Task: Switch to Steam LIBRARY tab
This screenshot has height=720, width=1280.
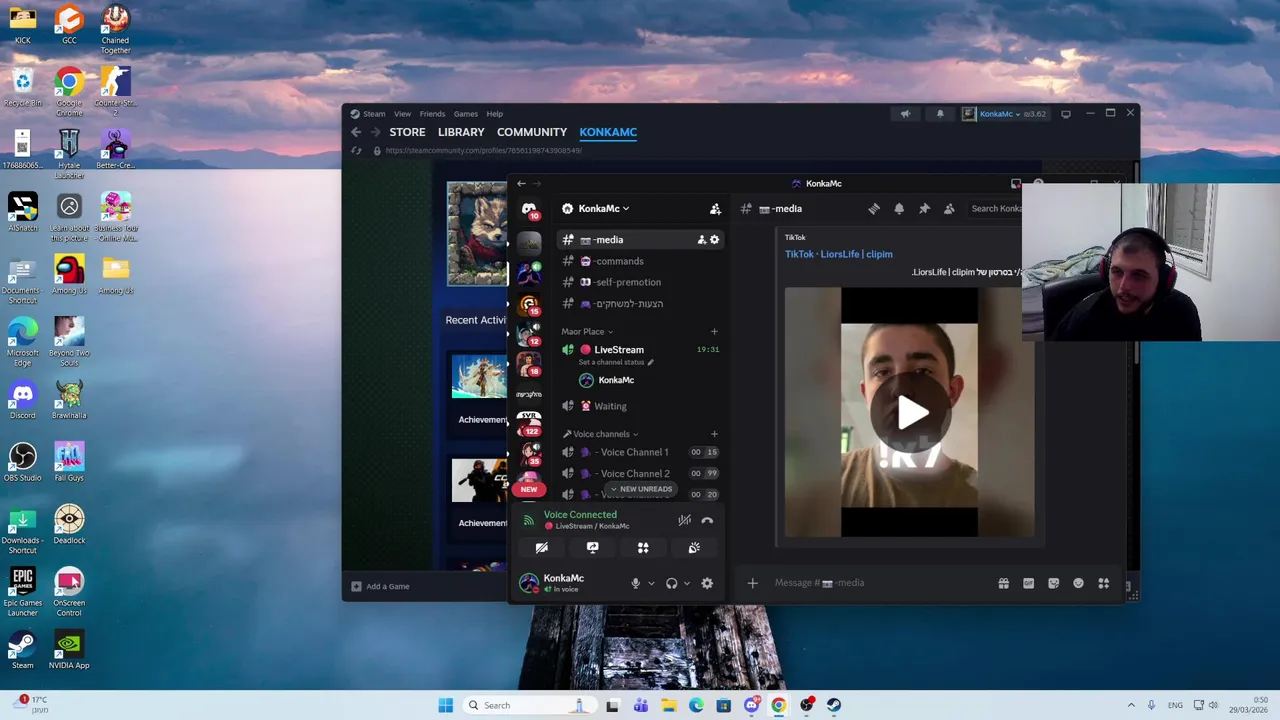Action: point(461,132)
